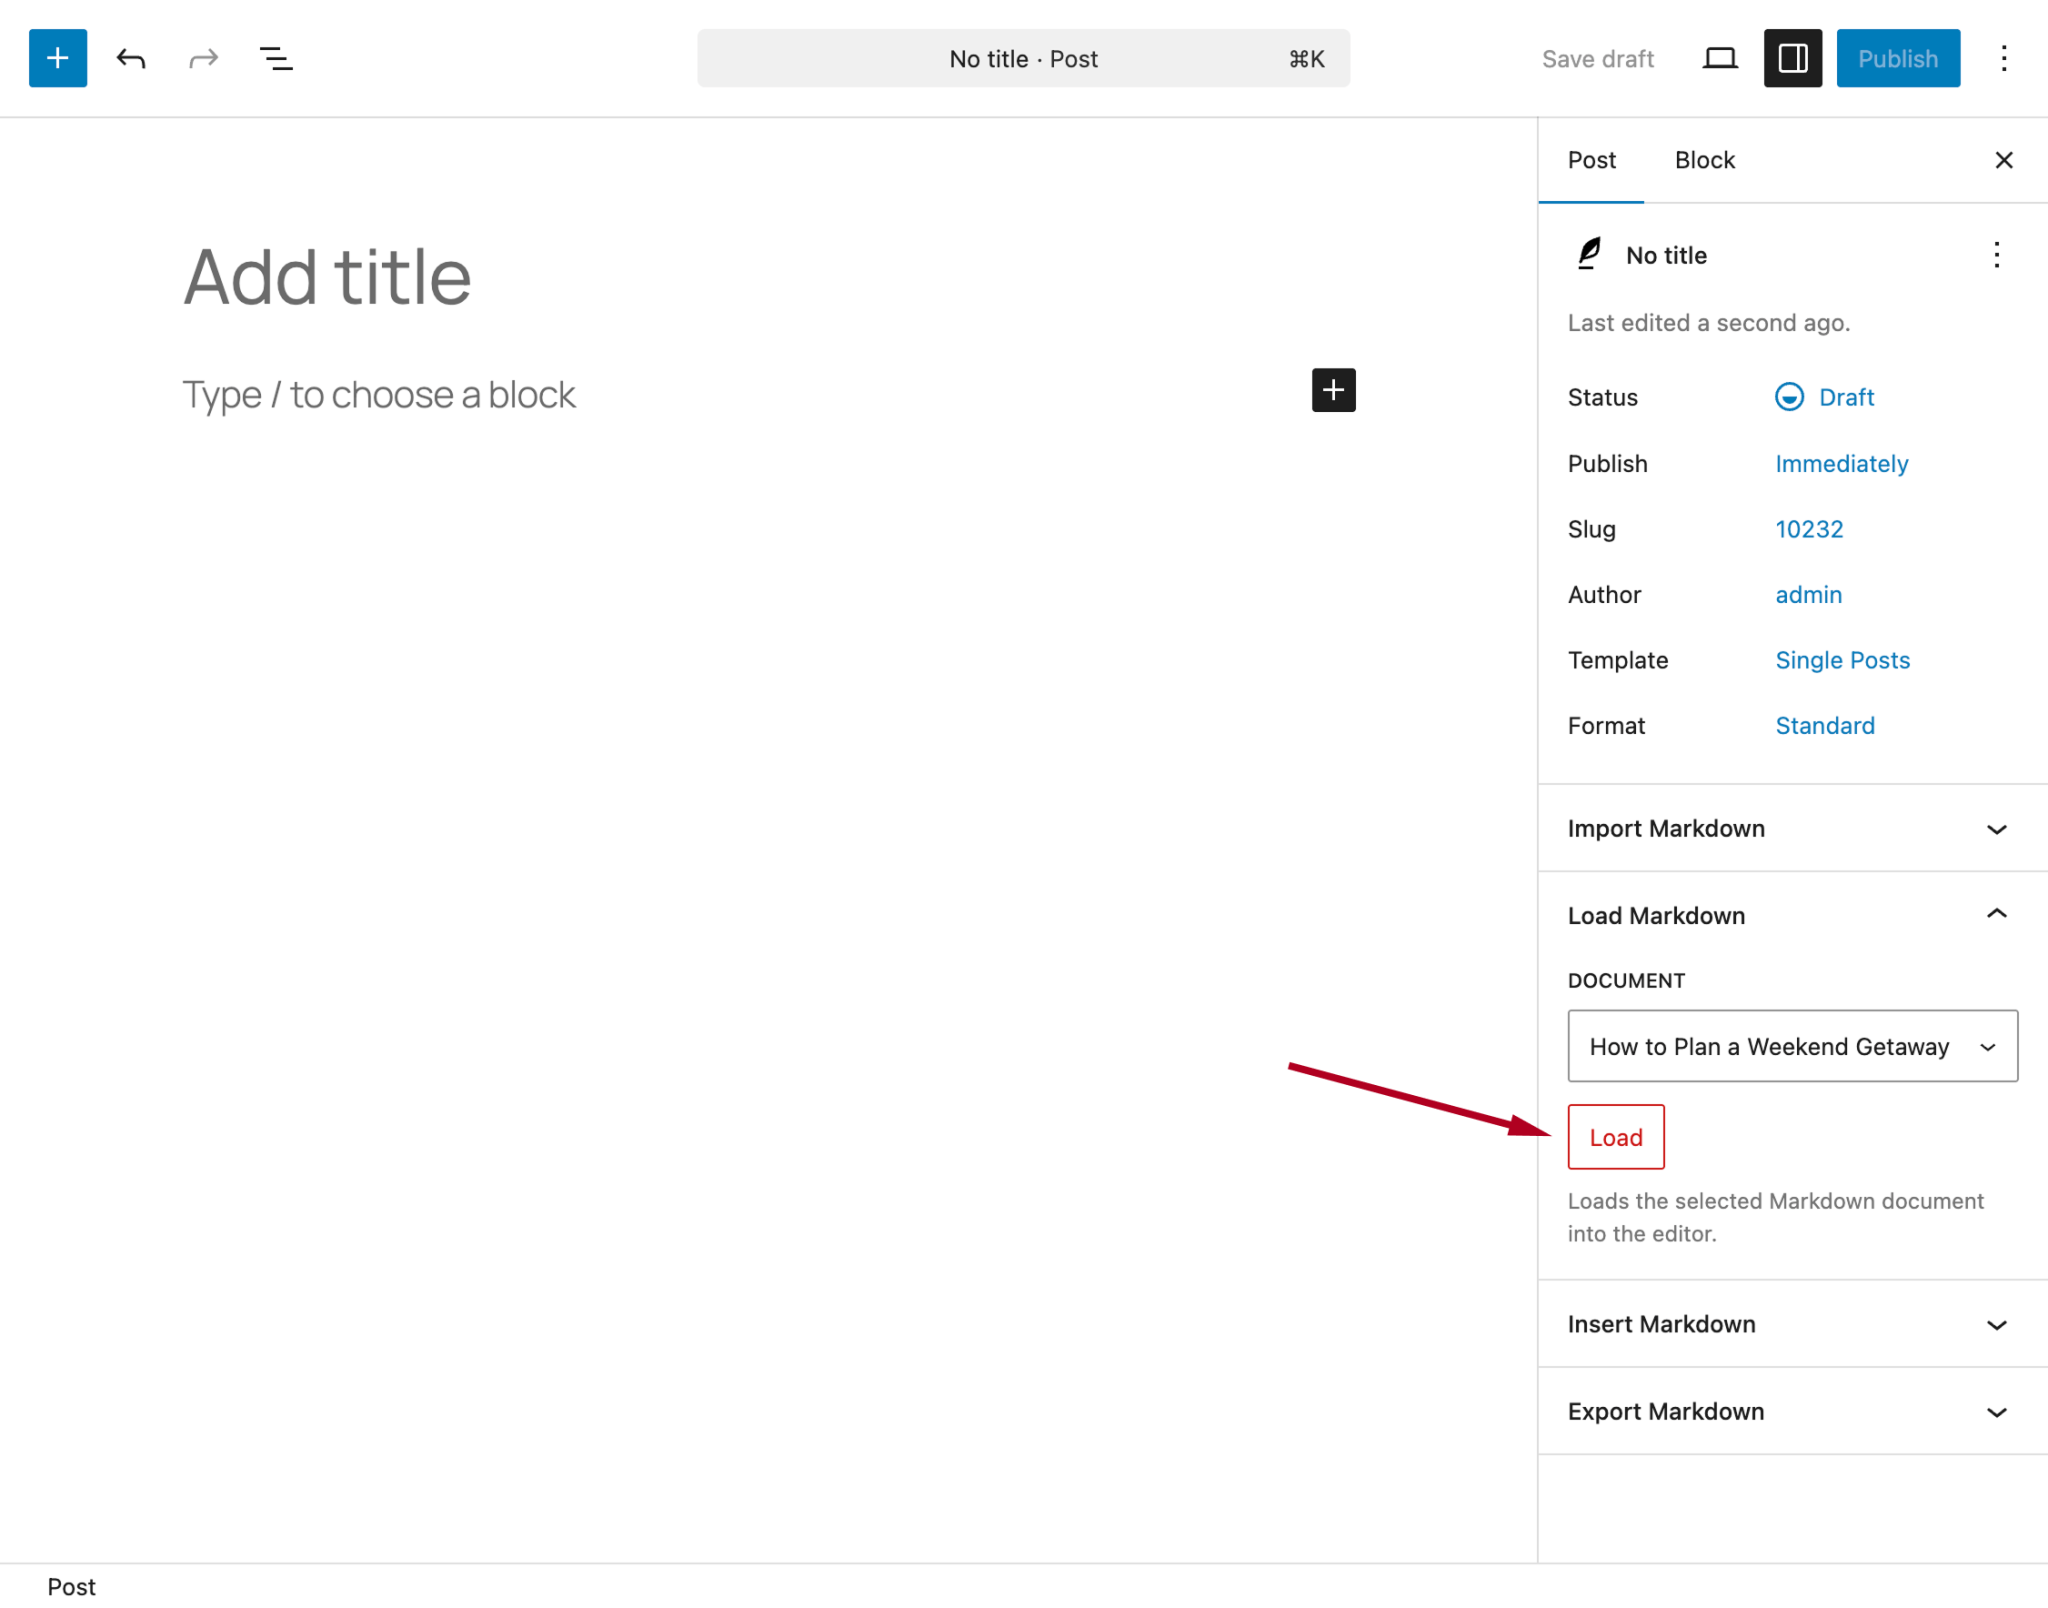Click the post feather icon
This screenshot has height=1608, width=2048.
coord(1589,254)
